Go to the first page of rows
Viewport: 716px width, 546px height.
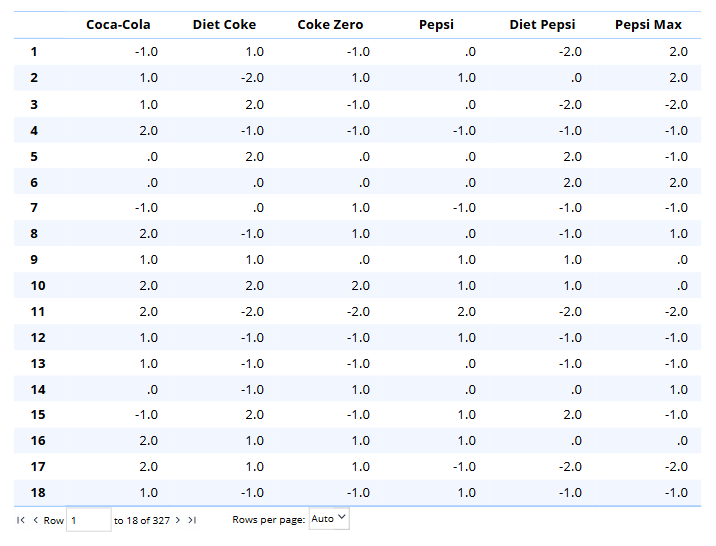click(x=21, y=520)
